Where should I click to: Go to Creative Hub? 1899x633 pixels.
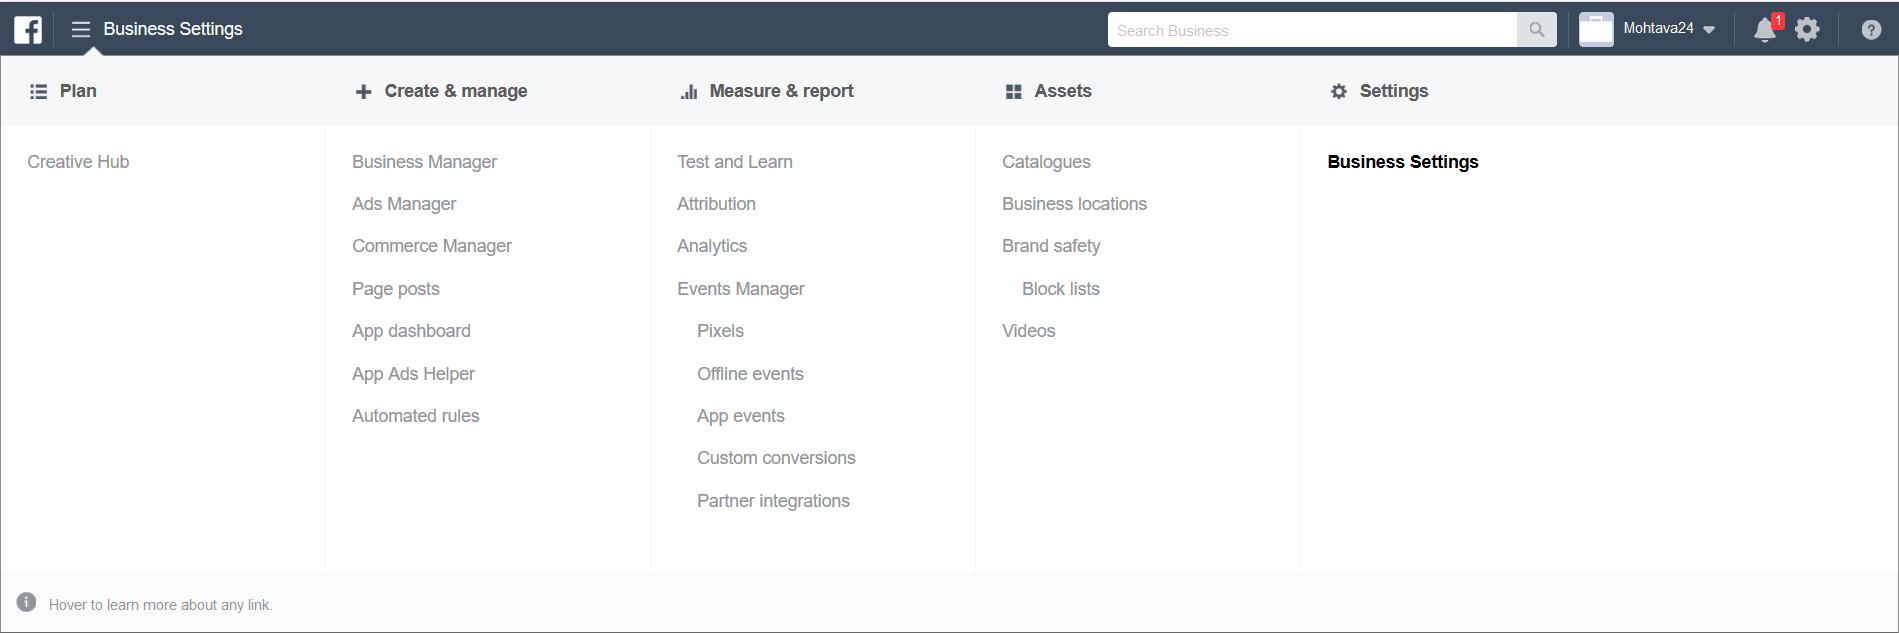(78, 162)
